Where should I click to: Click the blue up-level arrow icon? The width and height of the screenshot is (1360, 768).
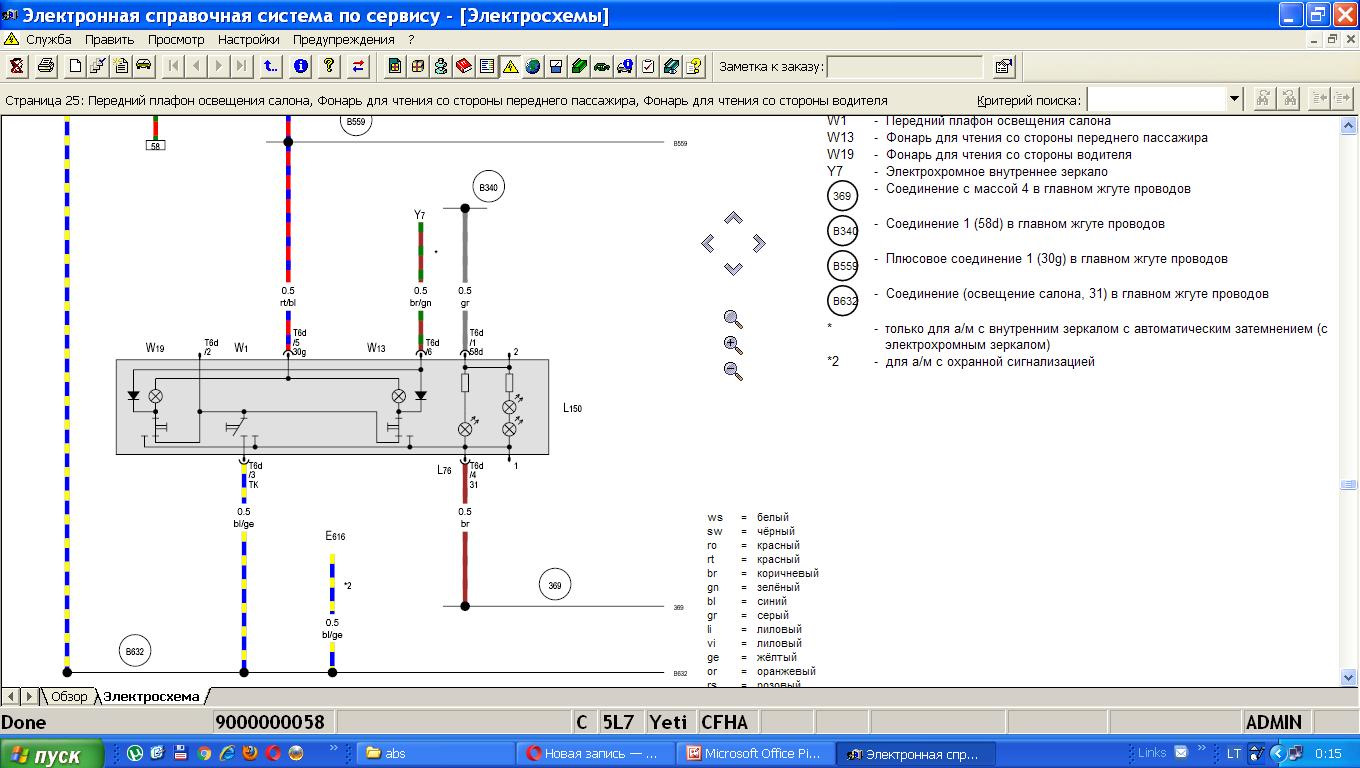[271, 67]
